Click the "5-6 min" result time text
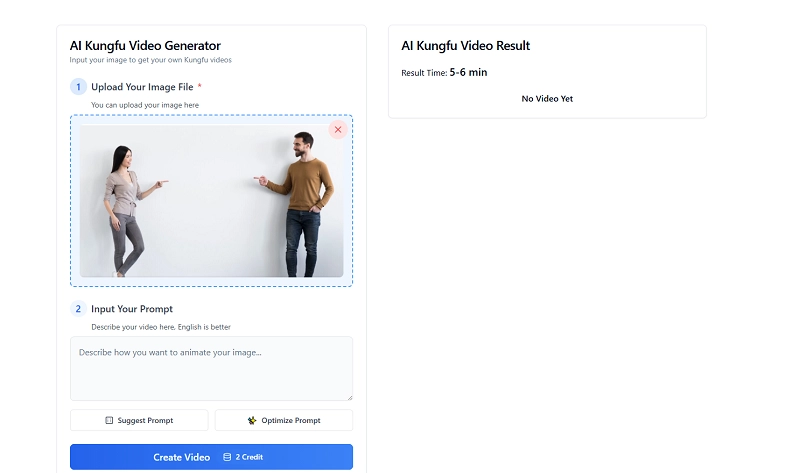This screenshot has width=800, height=473. click(x=468, y=73)
